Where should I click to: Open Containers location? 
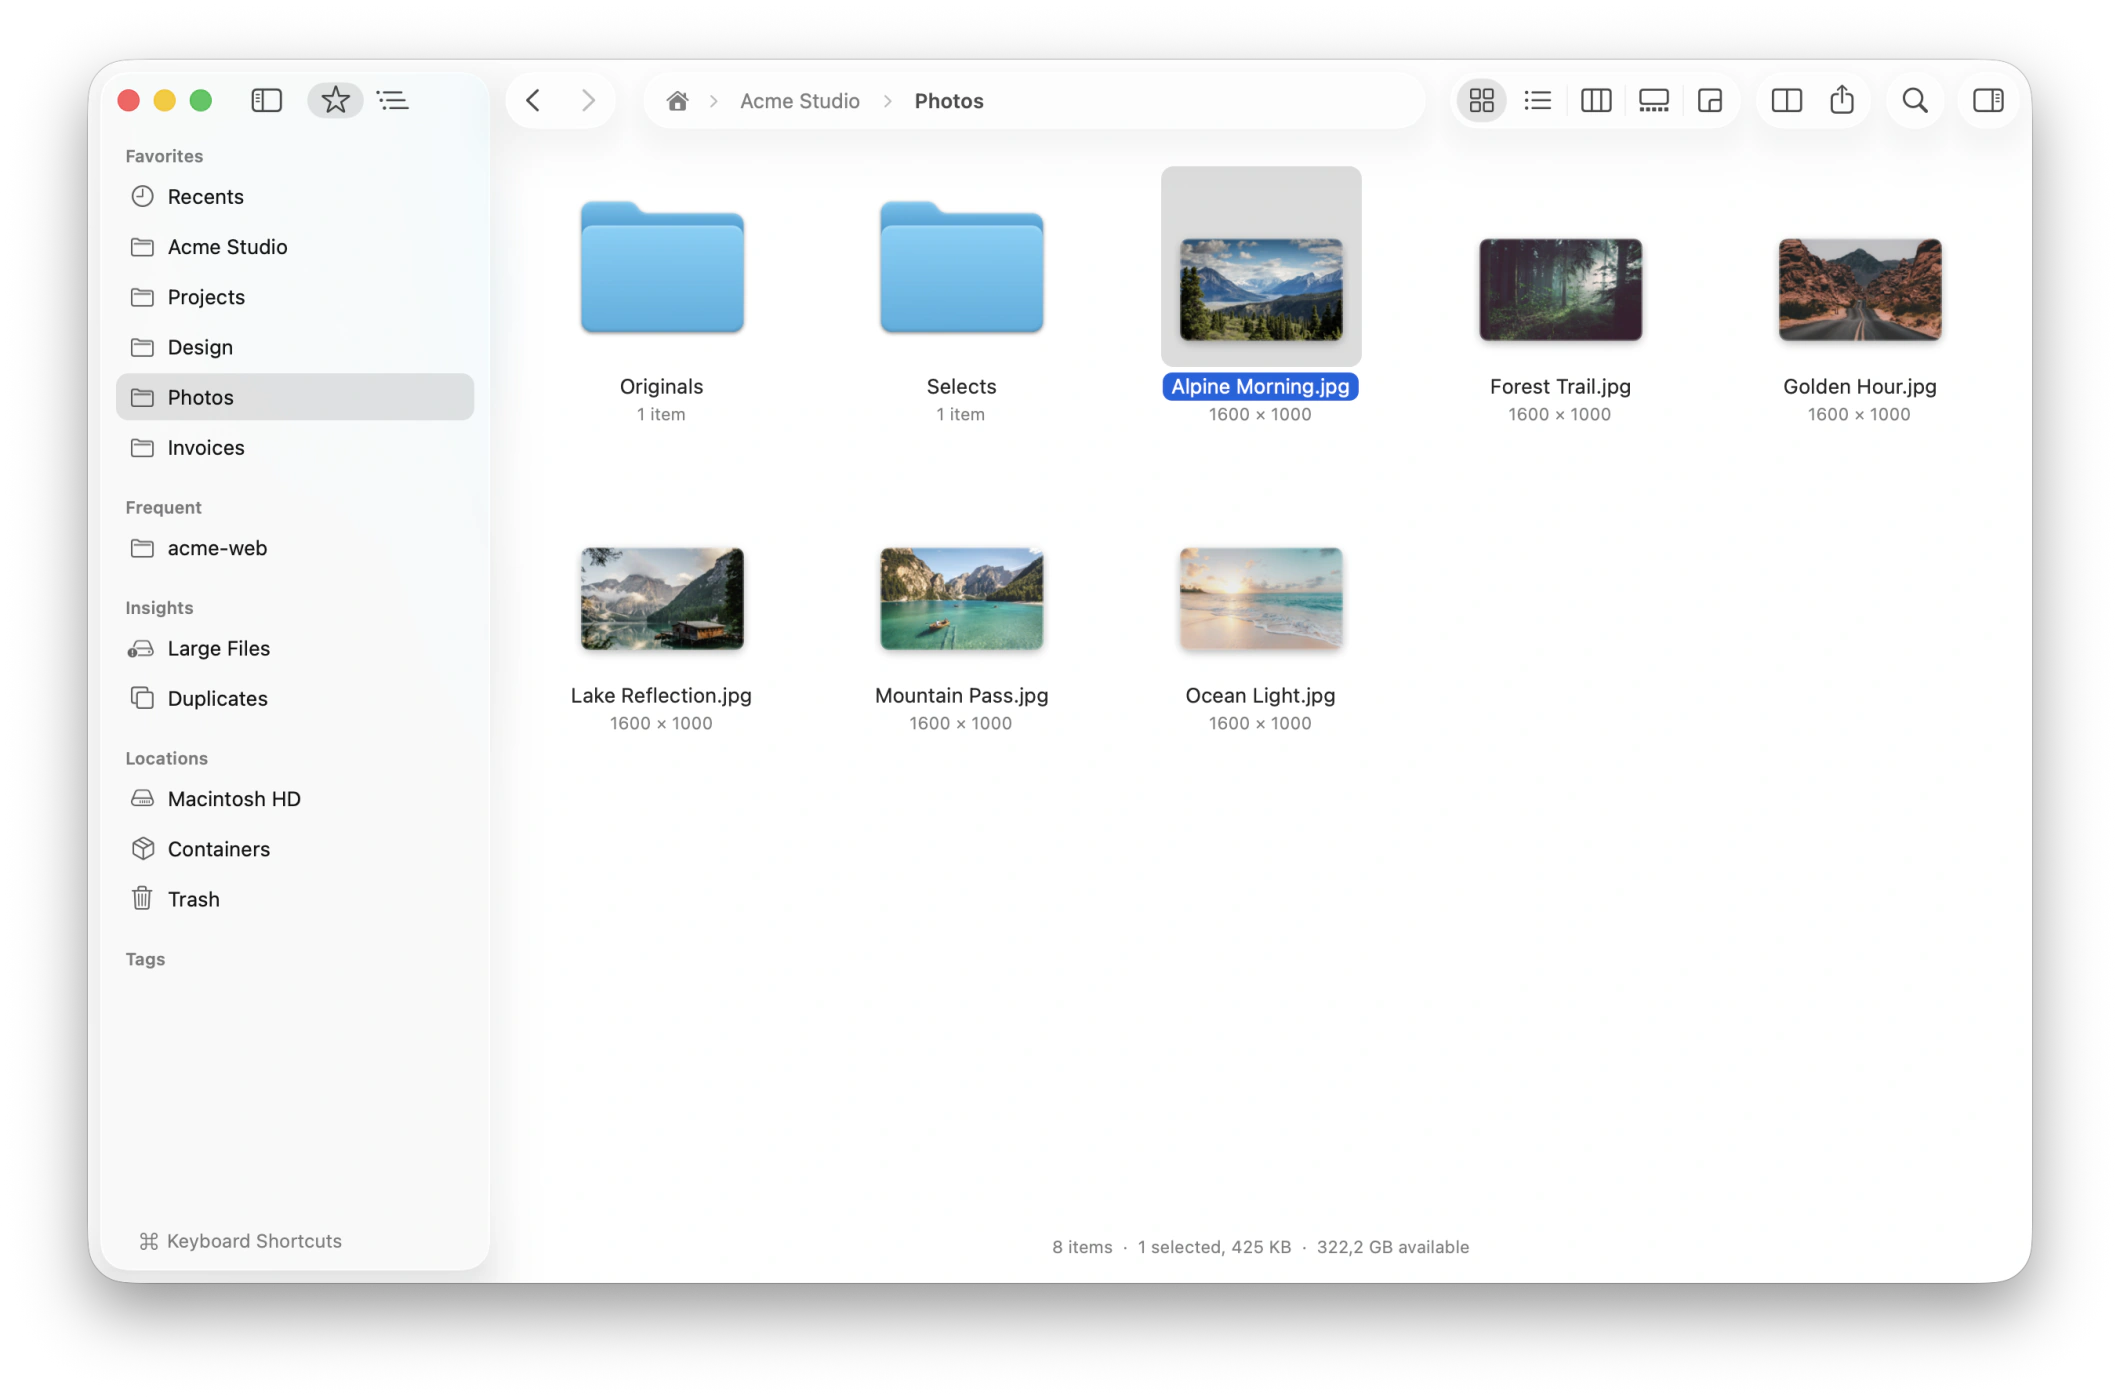(295, 849)
